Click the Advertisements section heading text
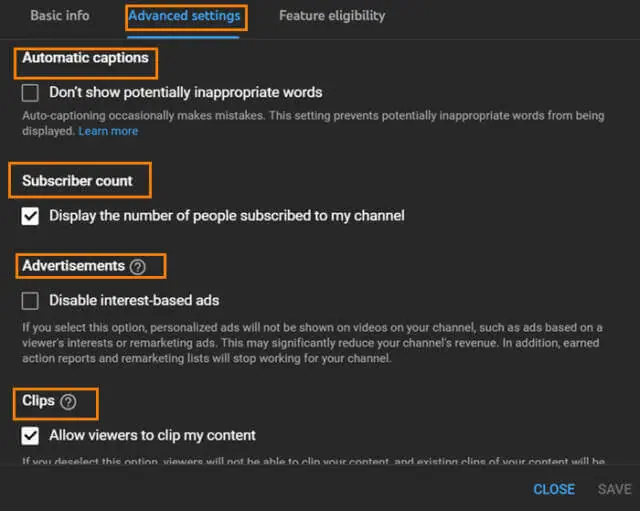 pyautogui.click(x=73, y=266)
